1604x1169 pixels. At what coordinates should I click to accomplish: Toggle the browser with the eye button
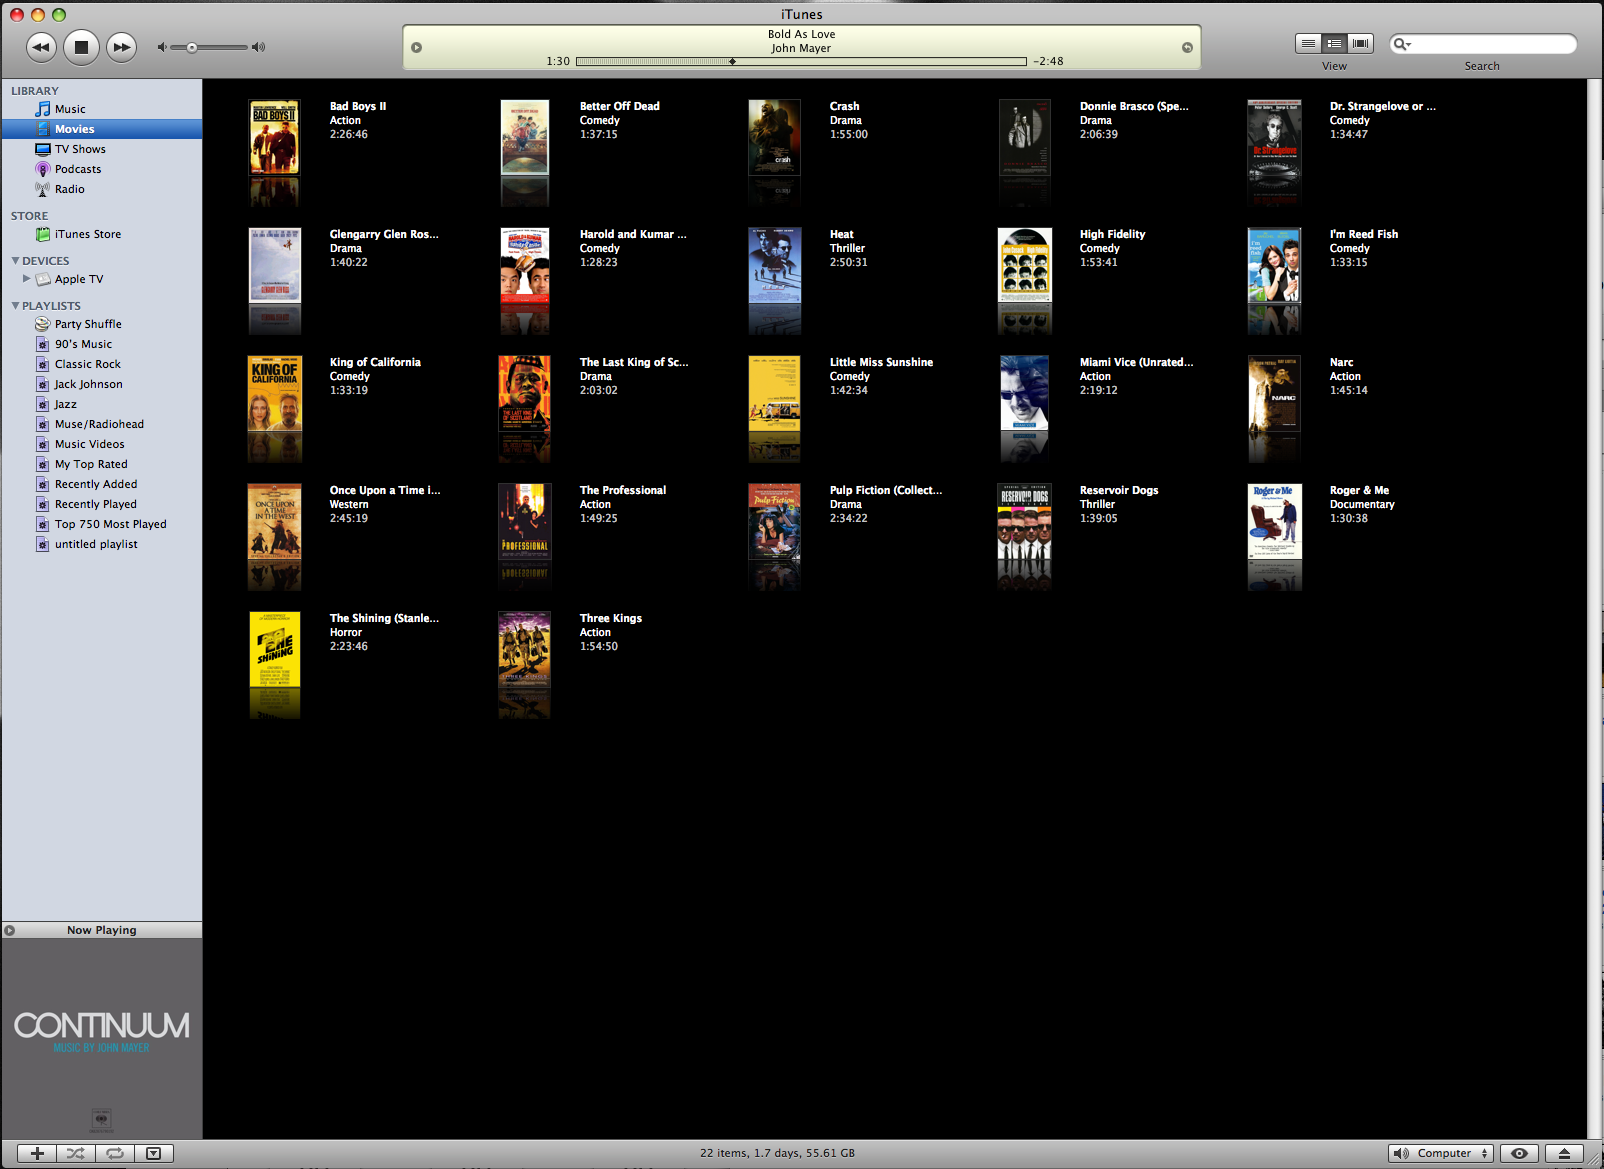[1519, 1153]
